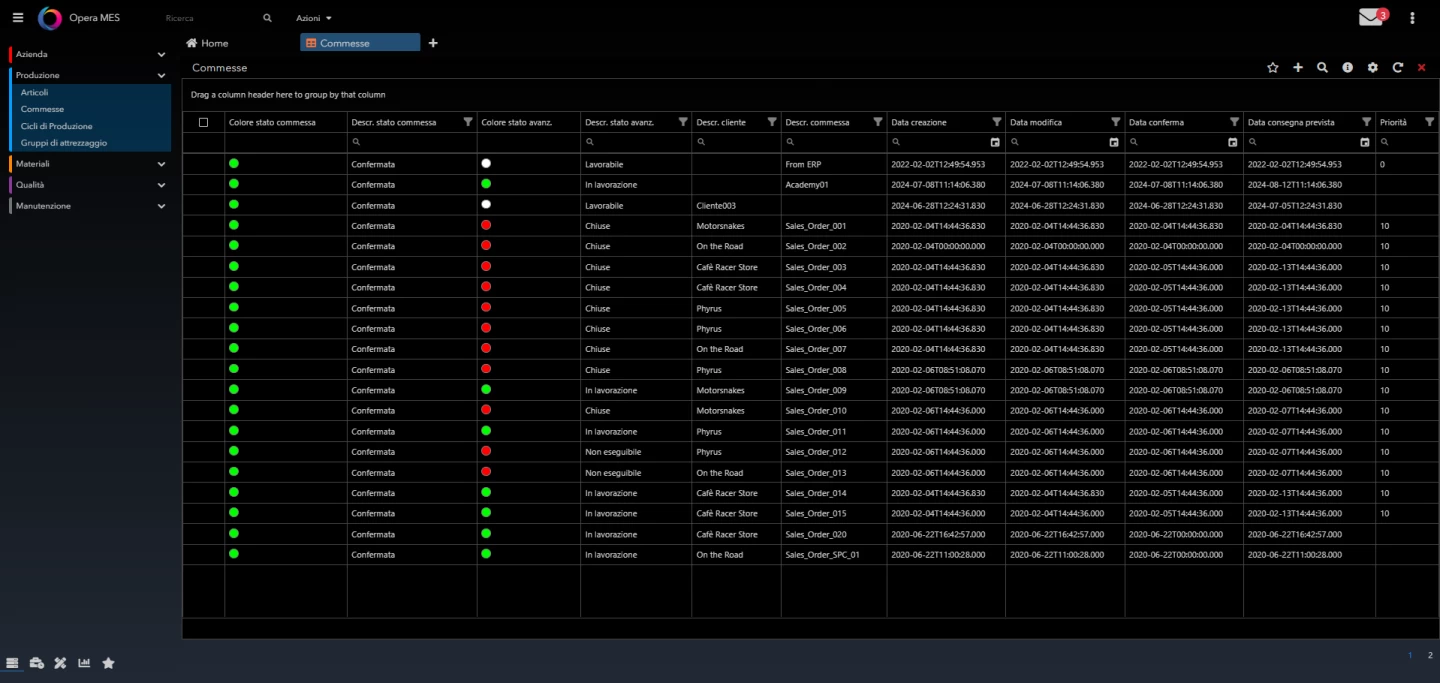Mark Commesse as favorite with star outline
1440x683 pixels.
1273,67
